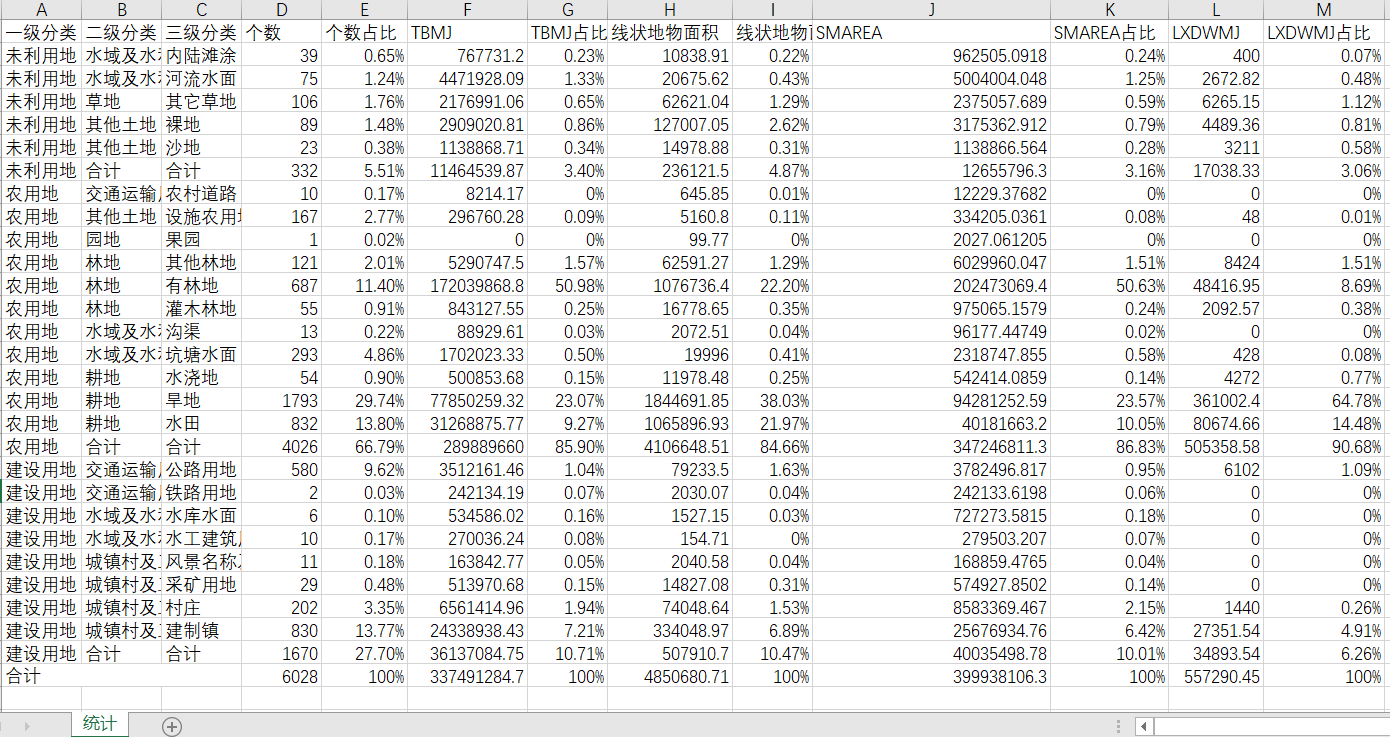Select column M header
Viewport: 1390px width, 737px height.
[x=1324, y=10]
